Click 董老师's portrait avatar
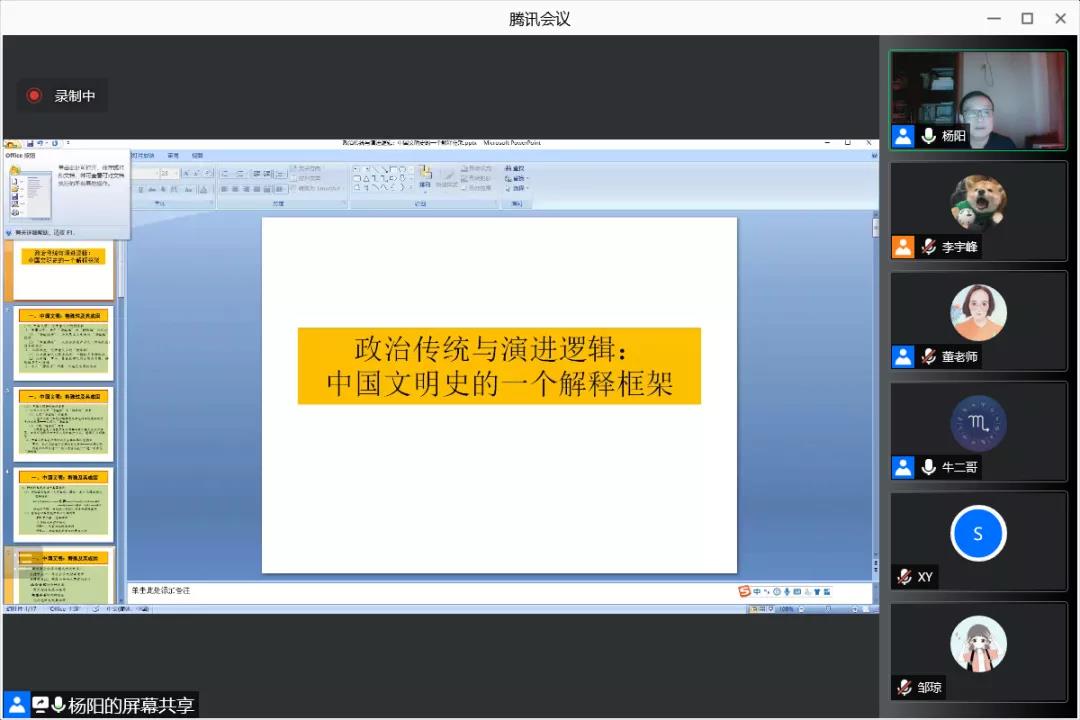 pyautogui.click(x=978, y=312)
